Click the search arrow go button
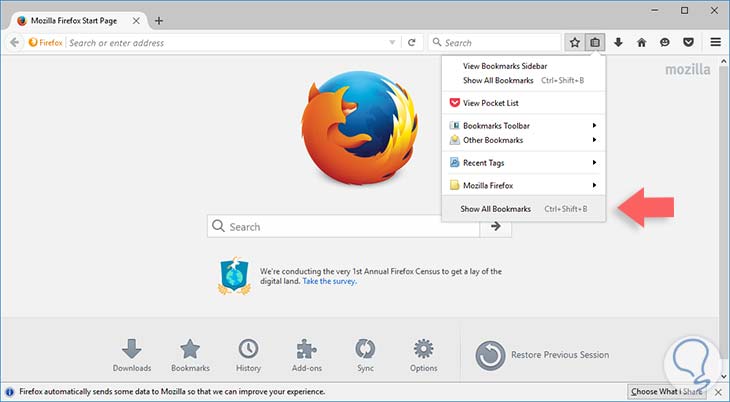This screenshot has width=730, height=402. pos(496,226)
